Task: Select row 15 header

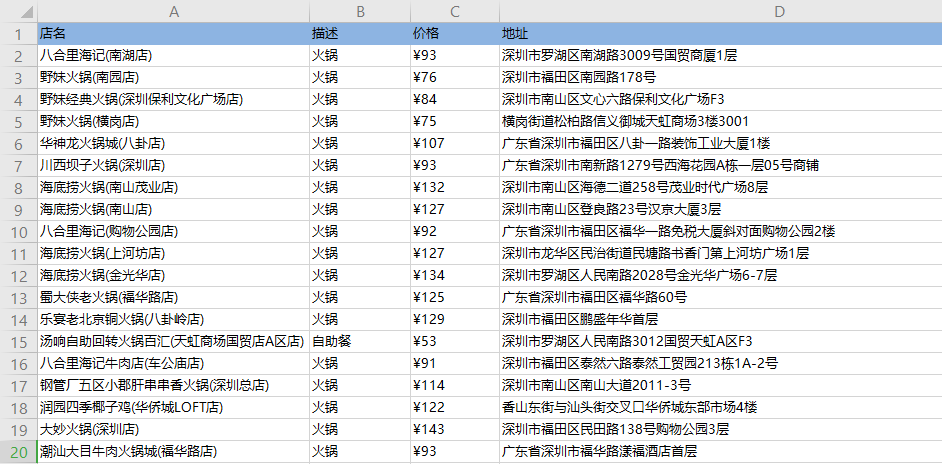Action: pos(19,342)
